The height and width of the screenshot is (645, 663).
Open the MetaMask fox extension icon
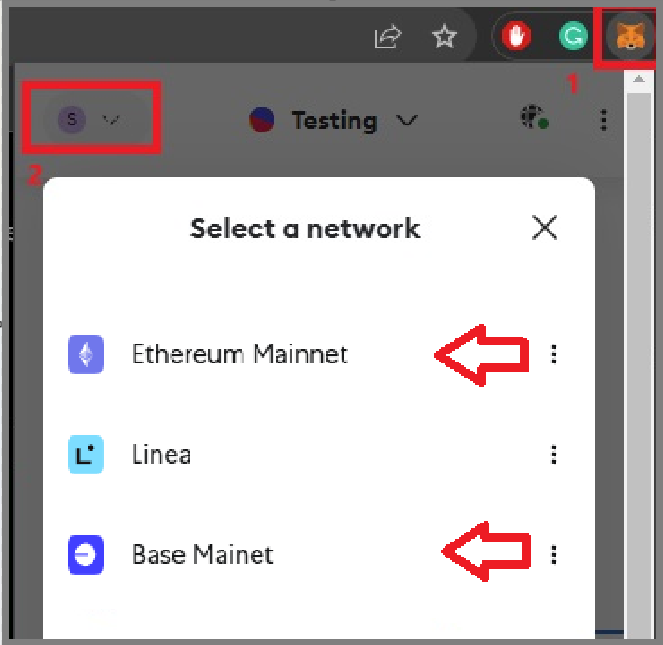[x=630, y=36]
